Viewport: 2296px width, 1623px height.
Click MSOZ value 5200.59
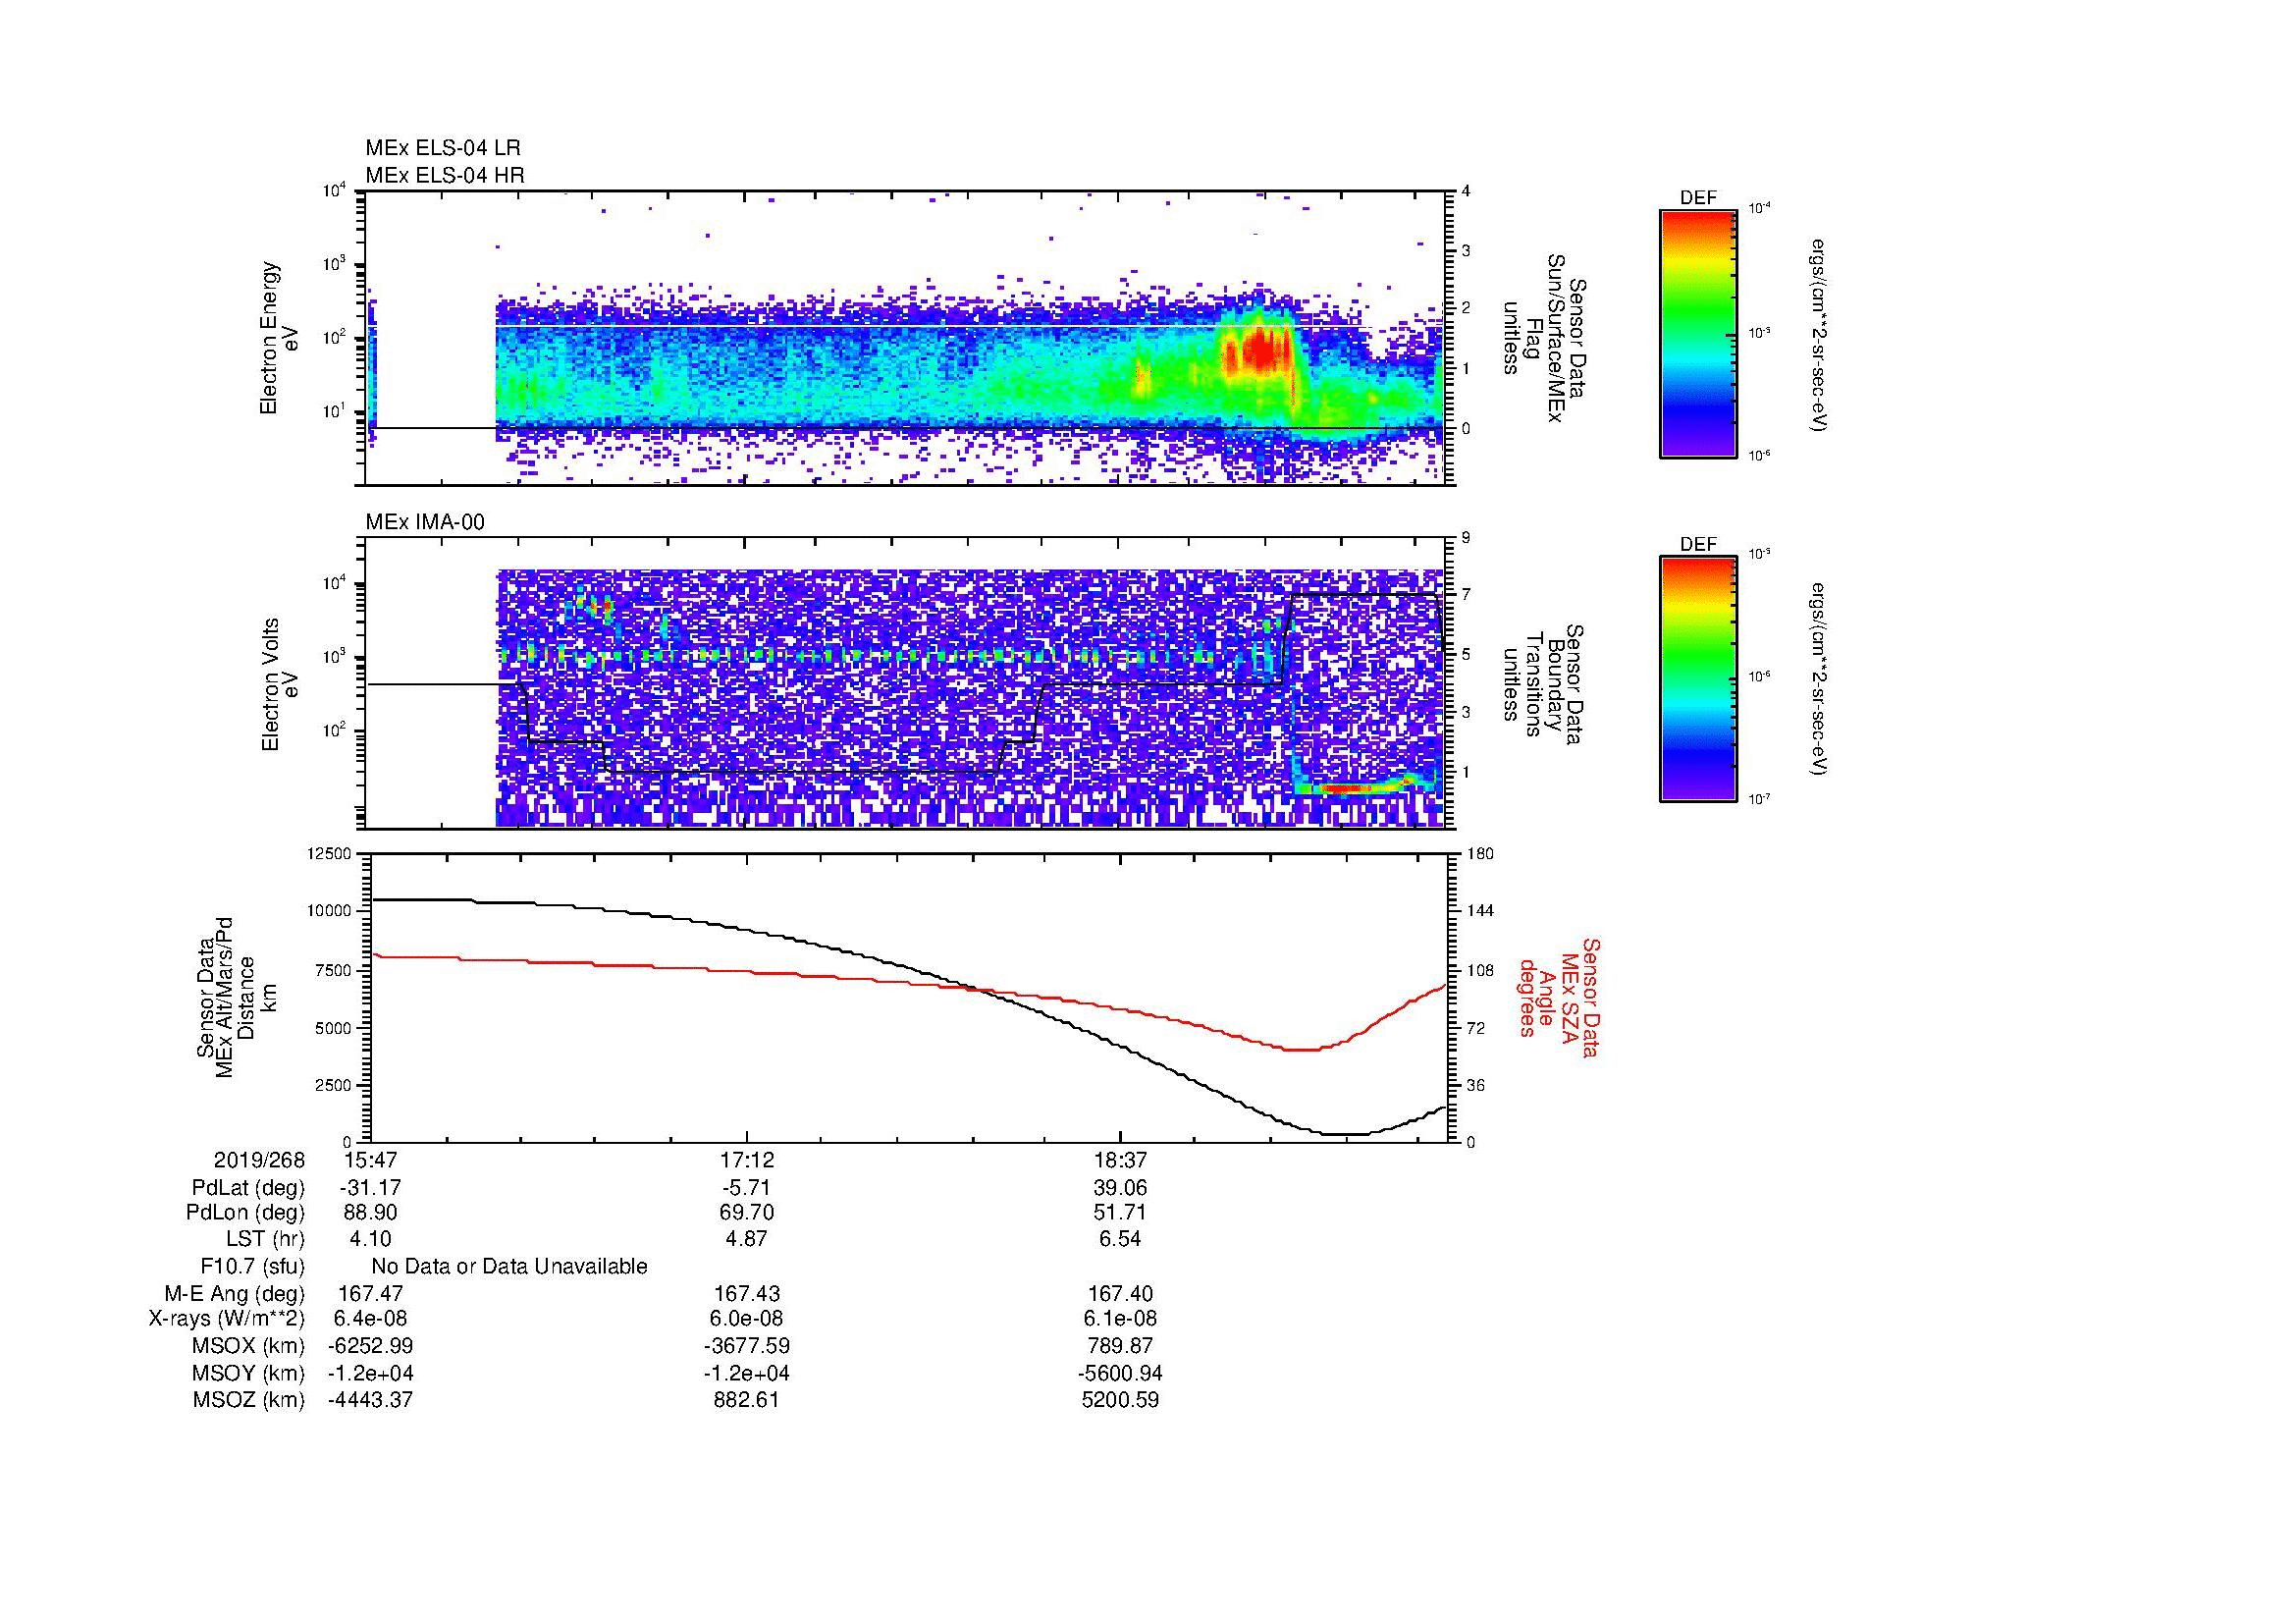1121,1400
